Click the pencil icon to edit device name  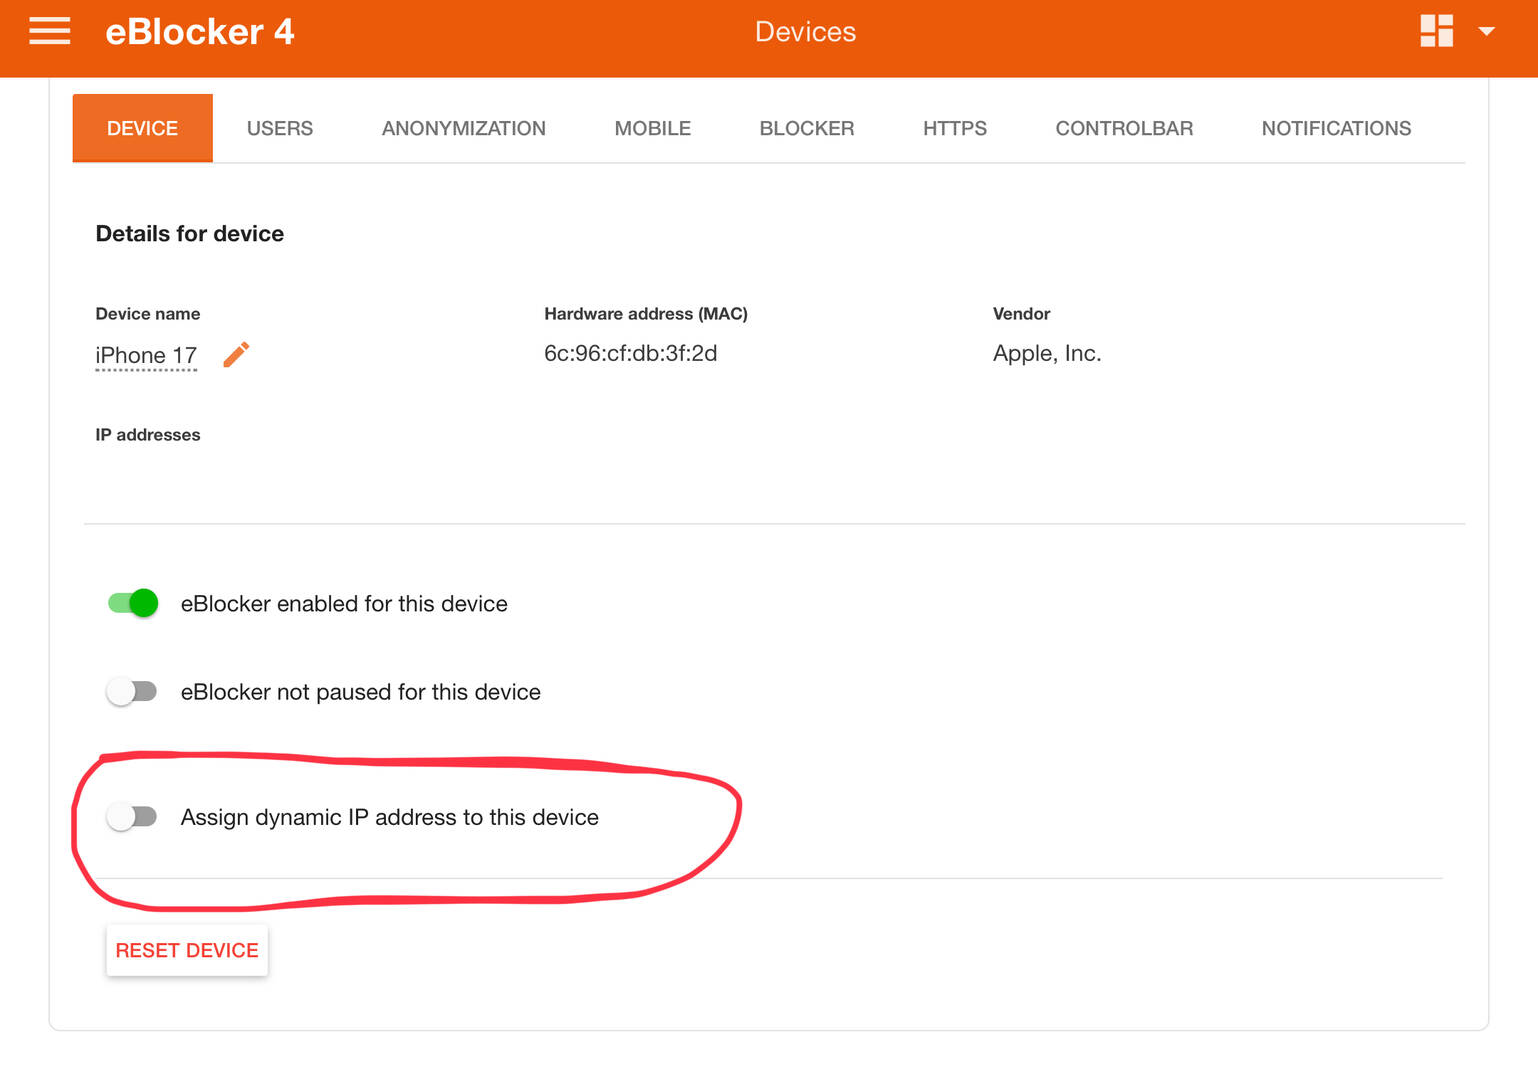tap(236, 355)
